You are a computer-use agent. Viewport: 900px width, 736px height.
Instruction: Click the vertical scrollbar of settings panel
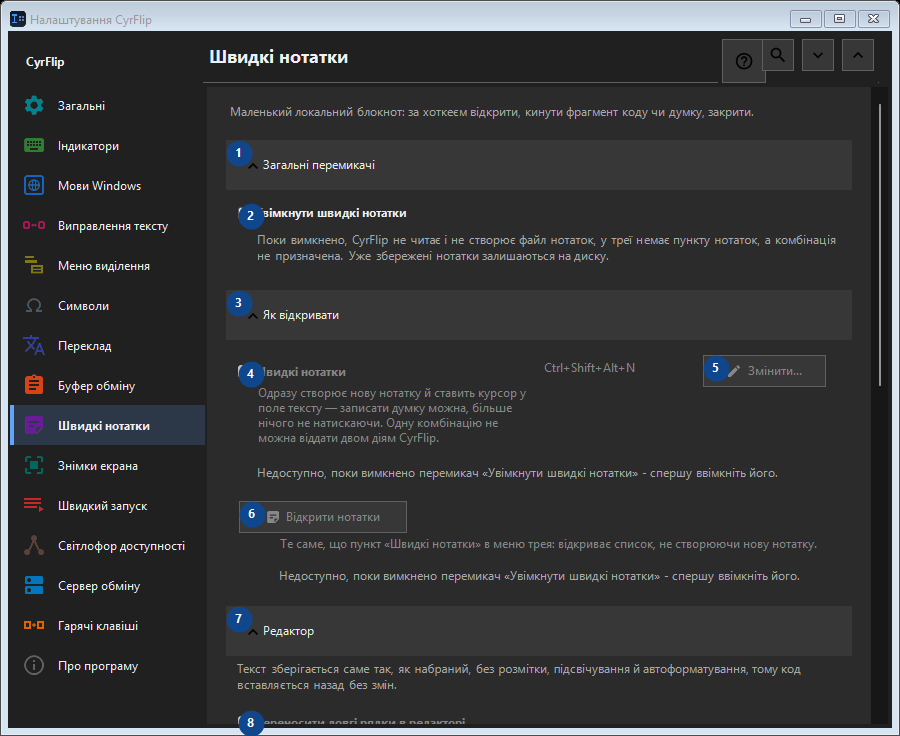pyautogui.click(x=879, y=245)
